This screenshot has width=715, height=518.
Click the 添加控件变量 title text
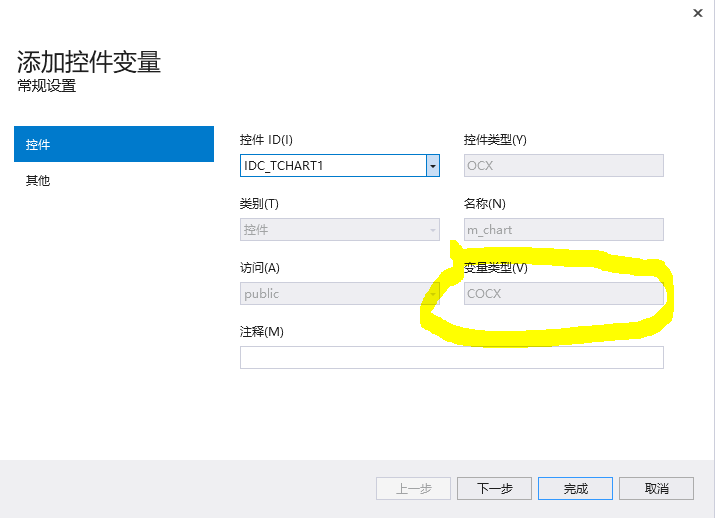pyautogui.click(x=89, y=62)
